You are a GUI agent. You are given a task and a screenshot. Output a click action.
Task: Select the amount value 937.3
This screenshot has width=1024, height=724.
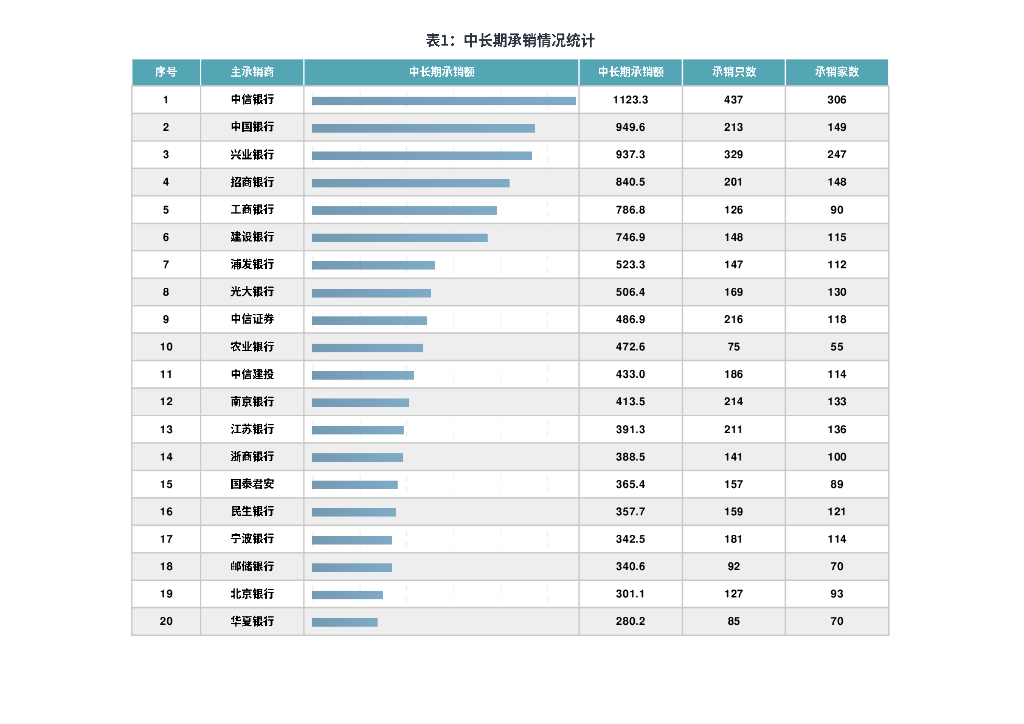coord(630,154)
